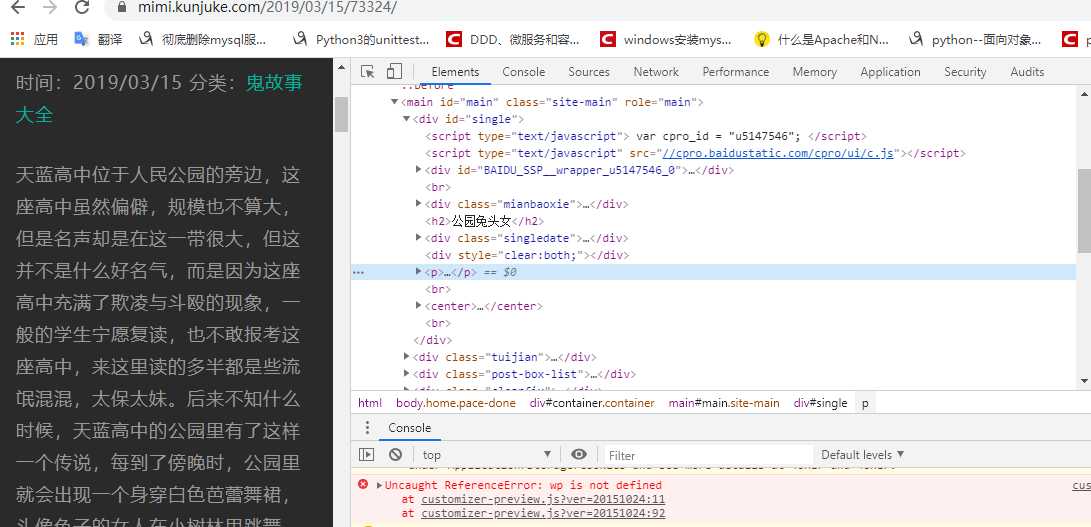The image size is (1091, 527).
Task: Open the Application tab
Action: point(890,72)
